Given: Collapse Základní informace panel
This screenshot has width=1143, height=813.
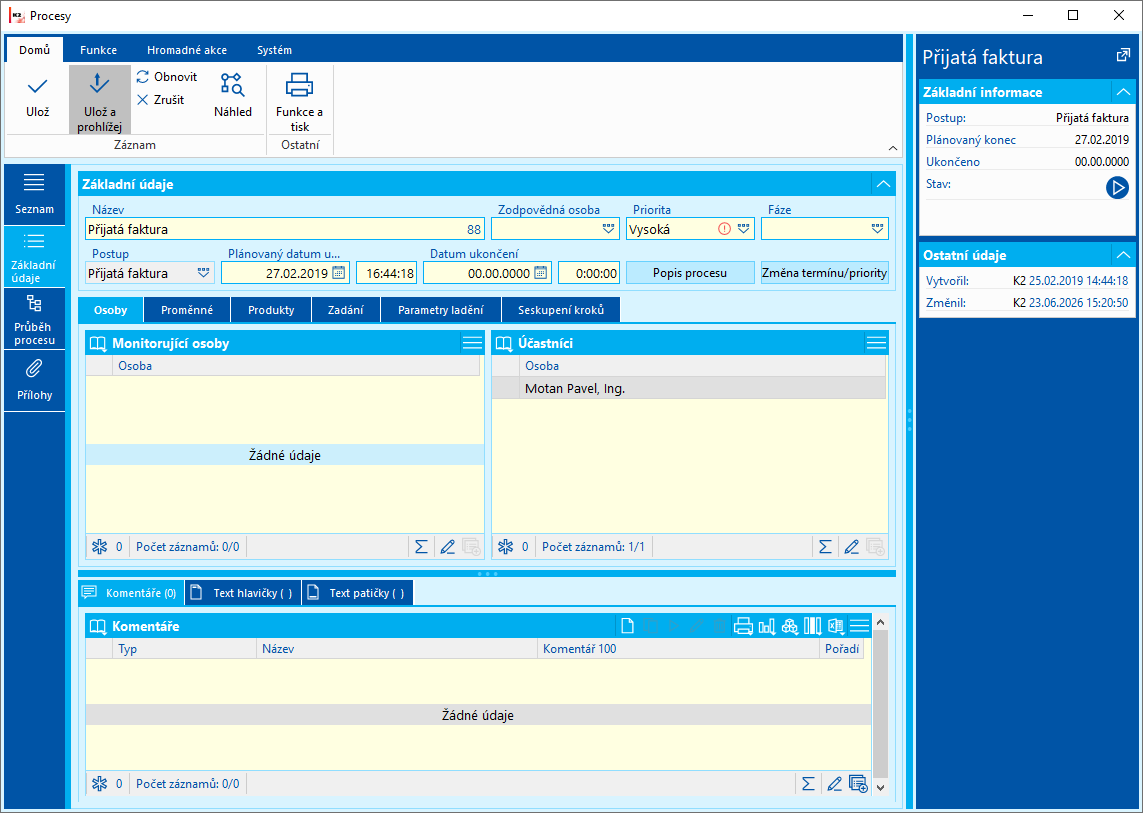Looking at the screenshot, I should point(1123,92).
